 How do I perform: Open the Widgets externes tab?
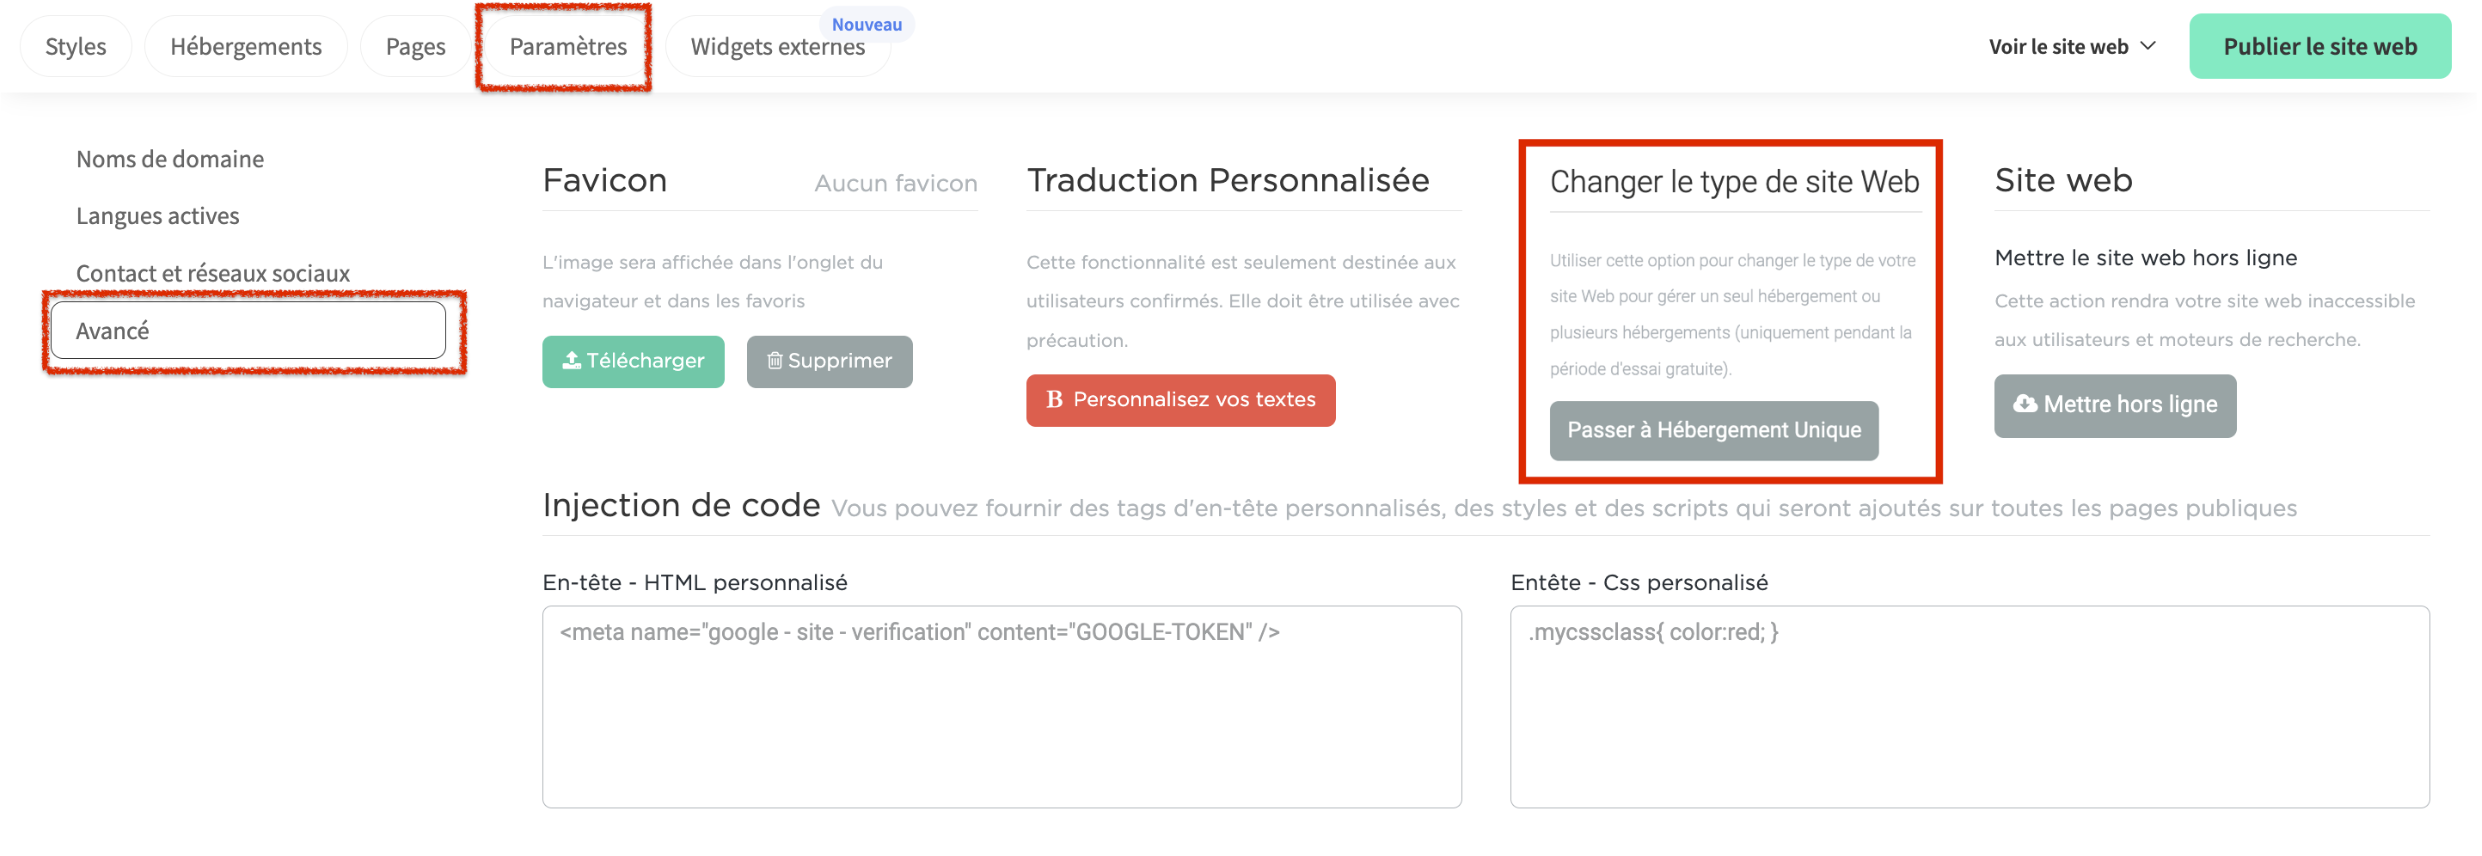[777, 47]
